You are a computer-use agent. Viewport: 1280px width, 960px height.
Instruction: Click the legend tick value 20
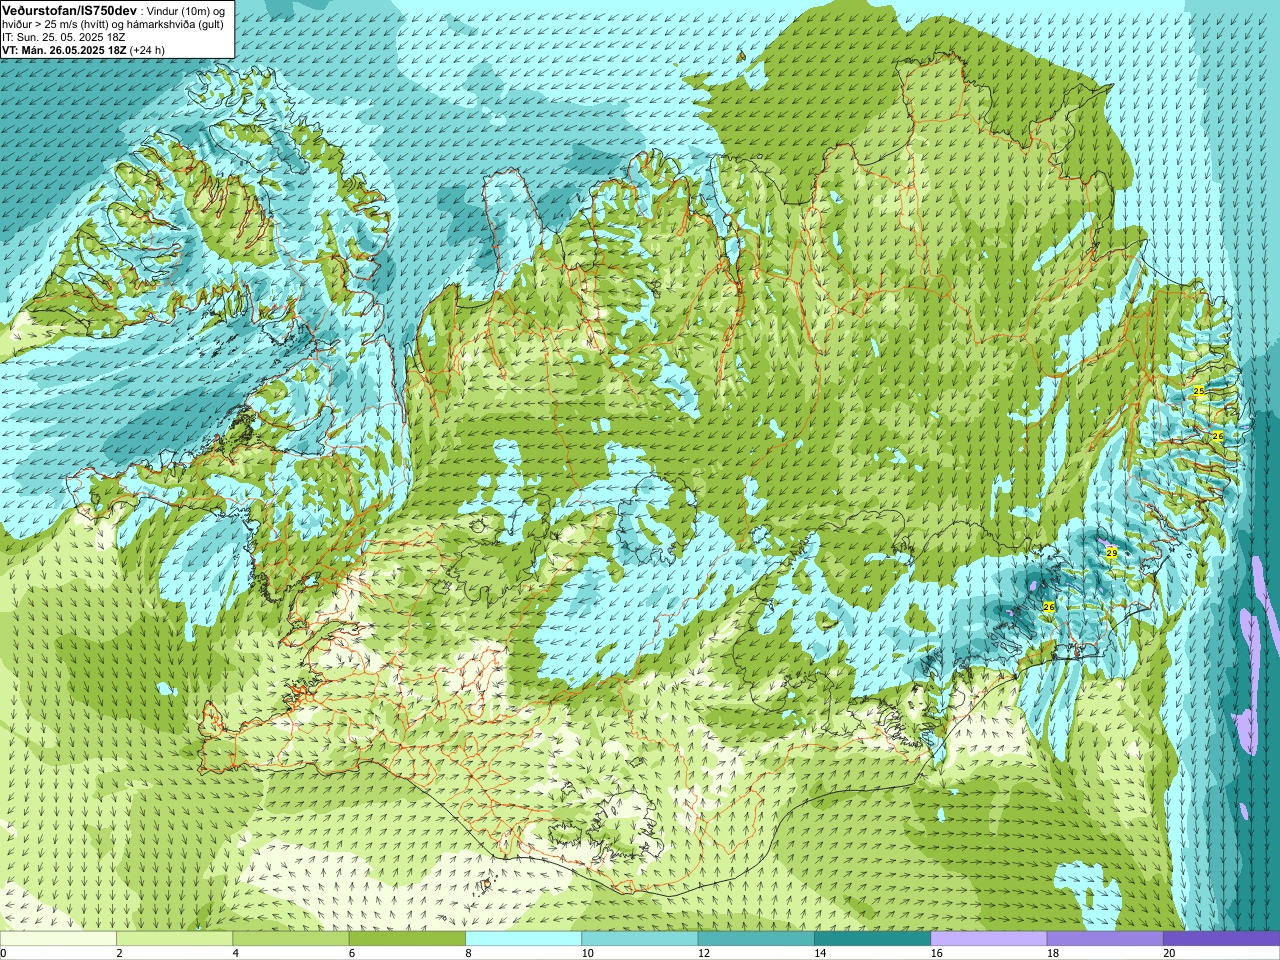tap(1169, 953)
